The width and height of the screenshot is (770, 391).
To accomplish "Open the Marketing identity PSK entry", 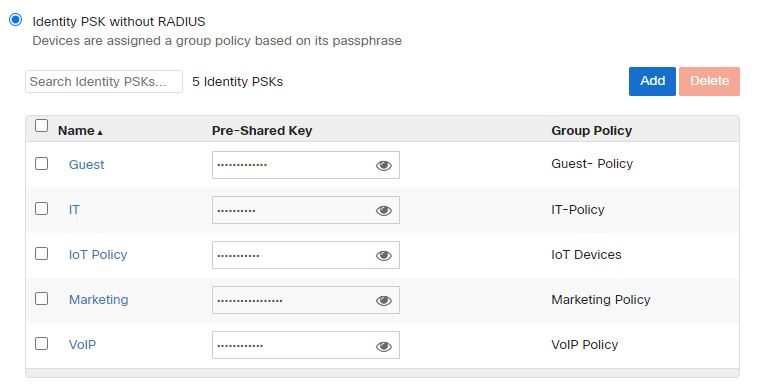I will point(99,300).
